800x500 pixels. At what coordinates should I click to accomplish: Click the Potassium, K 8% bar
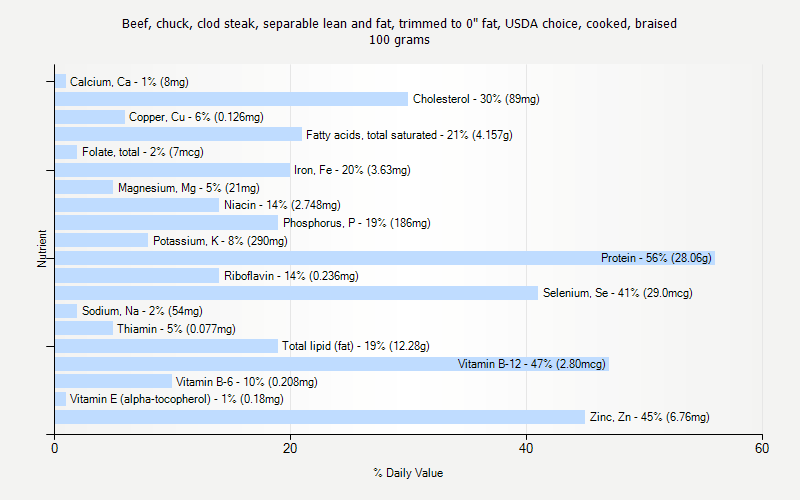[102, 240]
